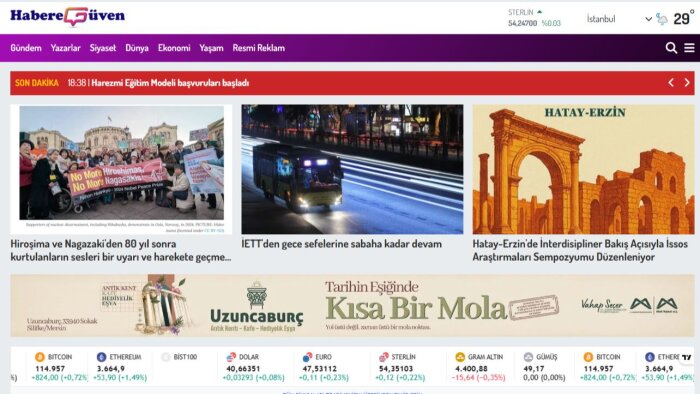
Task: Click the Gram Altın value 4.400,88
Action: tap(471, 369)
